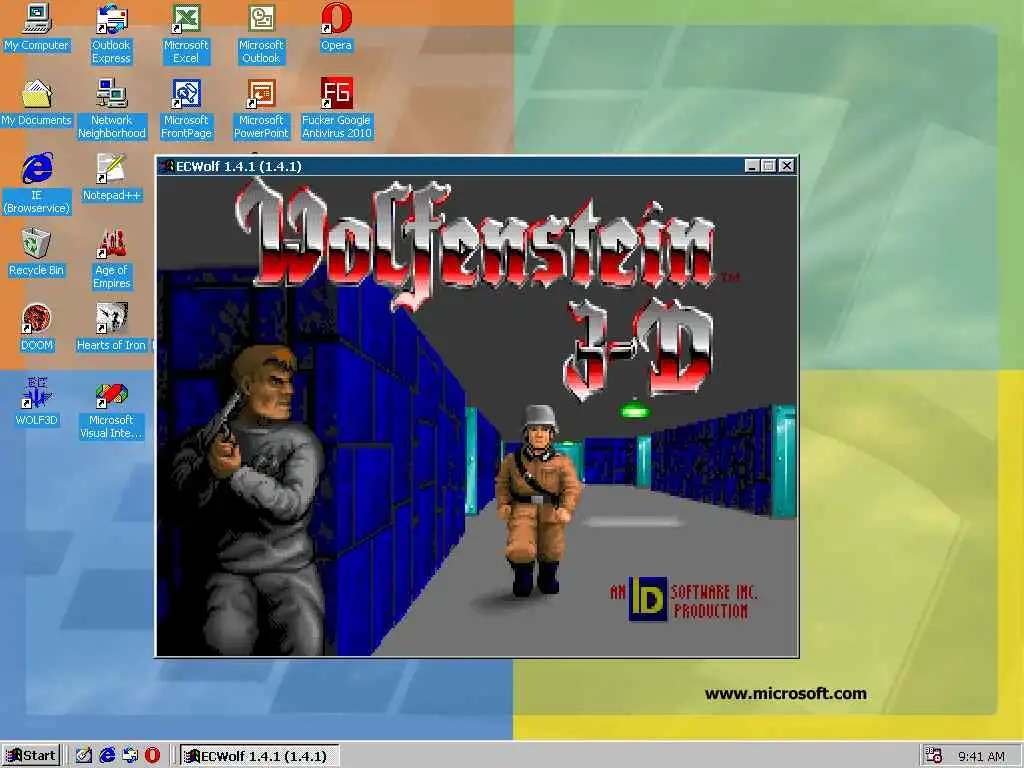
Task: Click the Outlook Express quick launch icon
Action: (x=129, y=756)
